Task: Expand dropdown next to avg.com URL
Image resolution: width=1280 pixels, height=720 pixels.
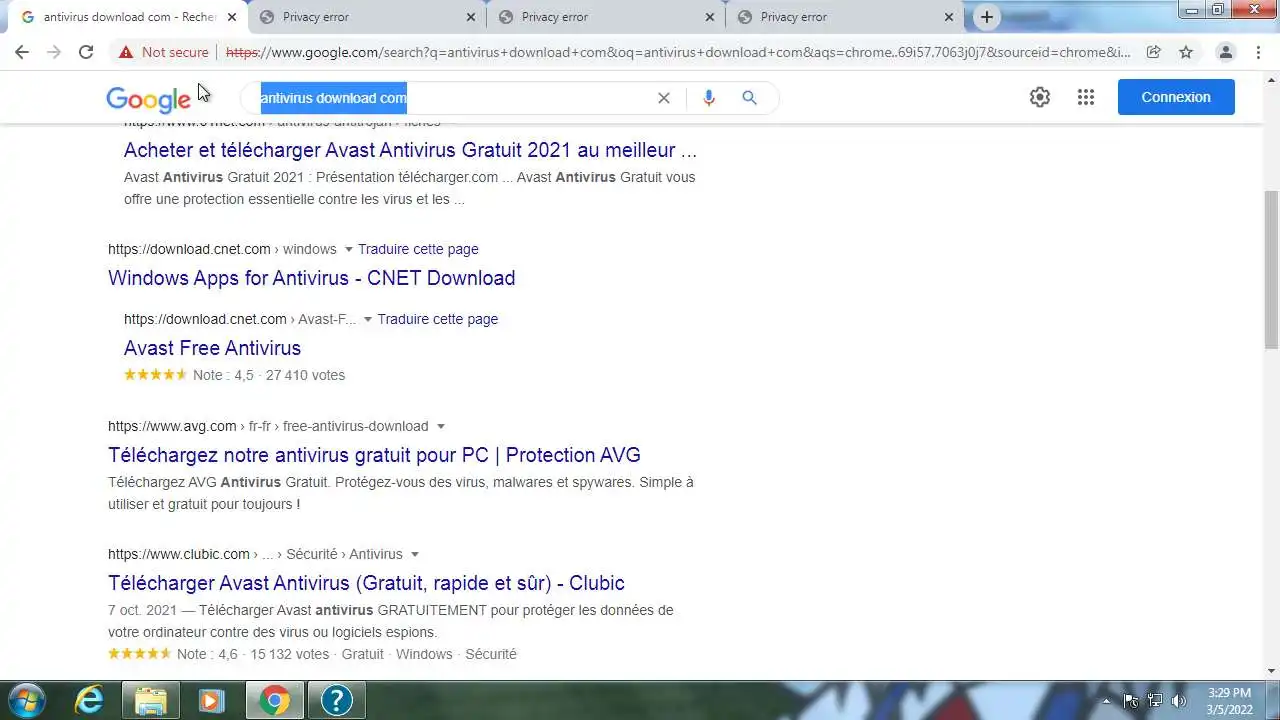Action: [x=441, y=426]
